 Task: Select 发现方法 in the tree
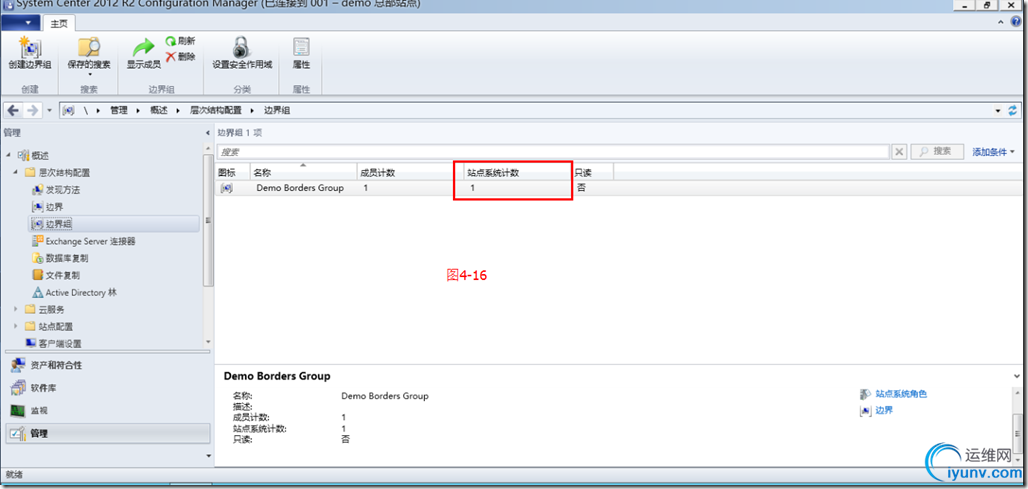coord(56,190)
